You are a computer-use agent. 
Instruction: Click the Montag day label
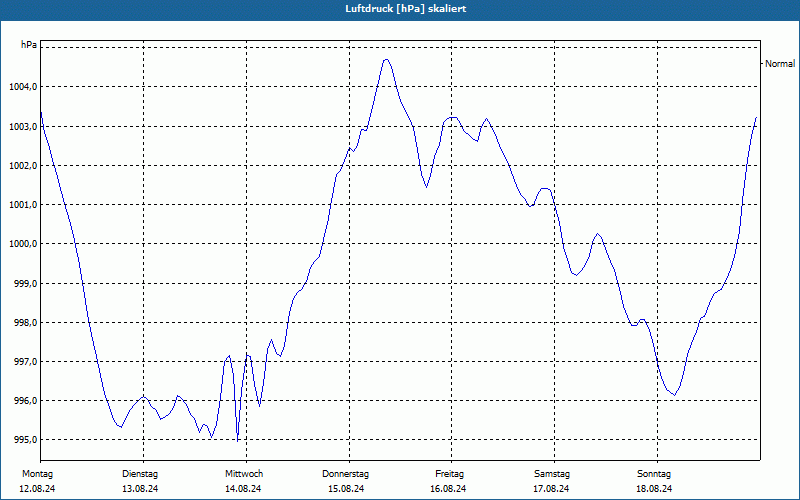(37, 474)
